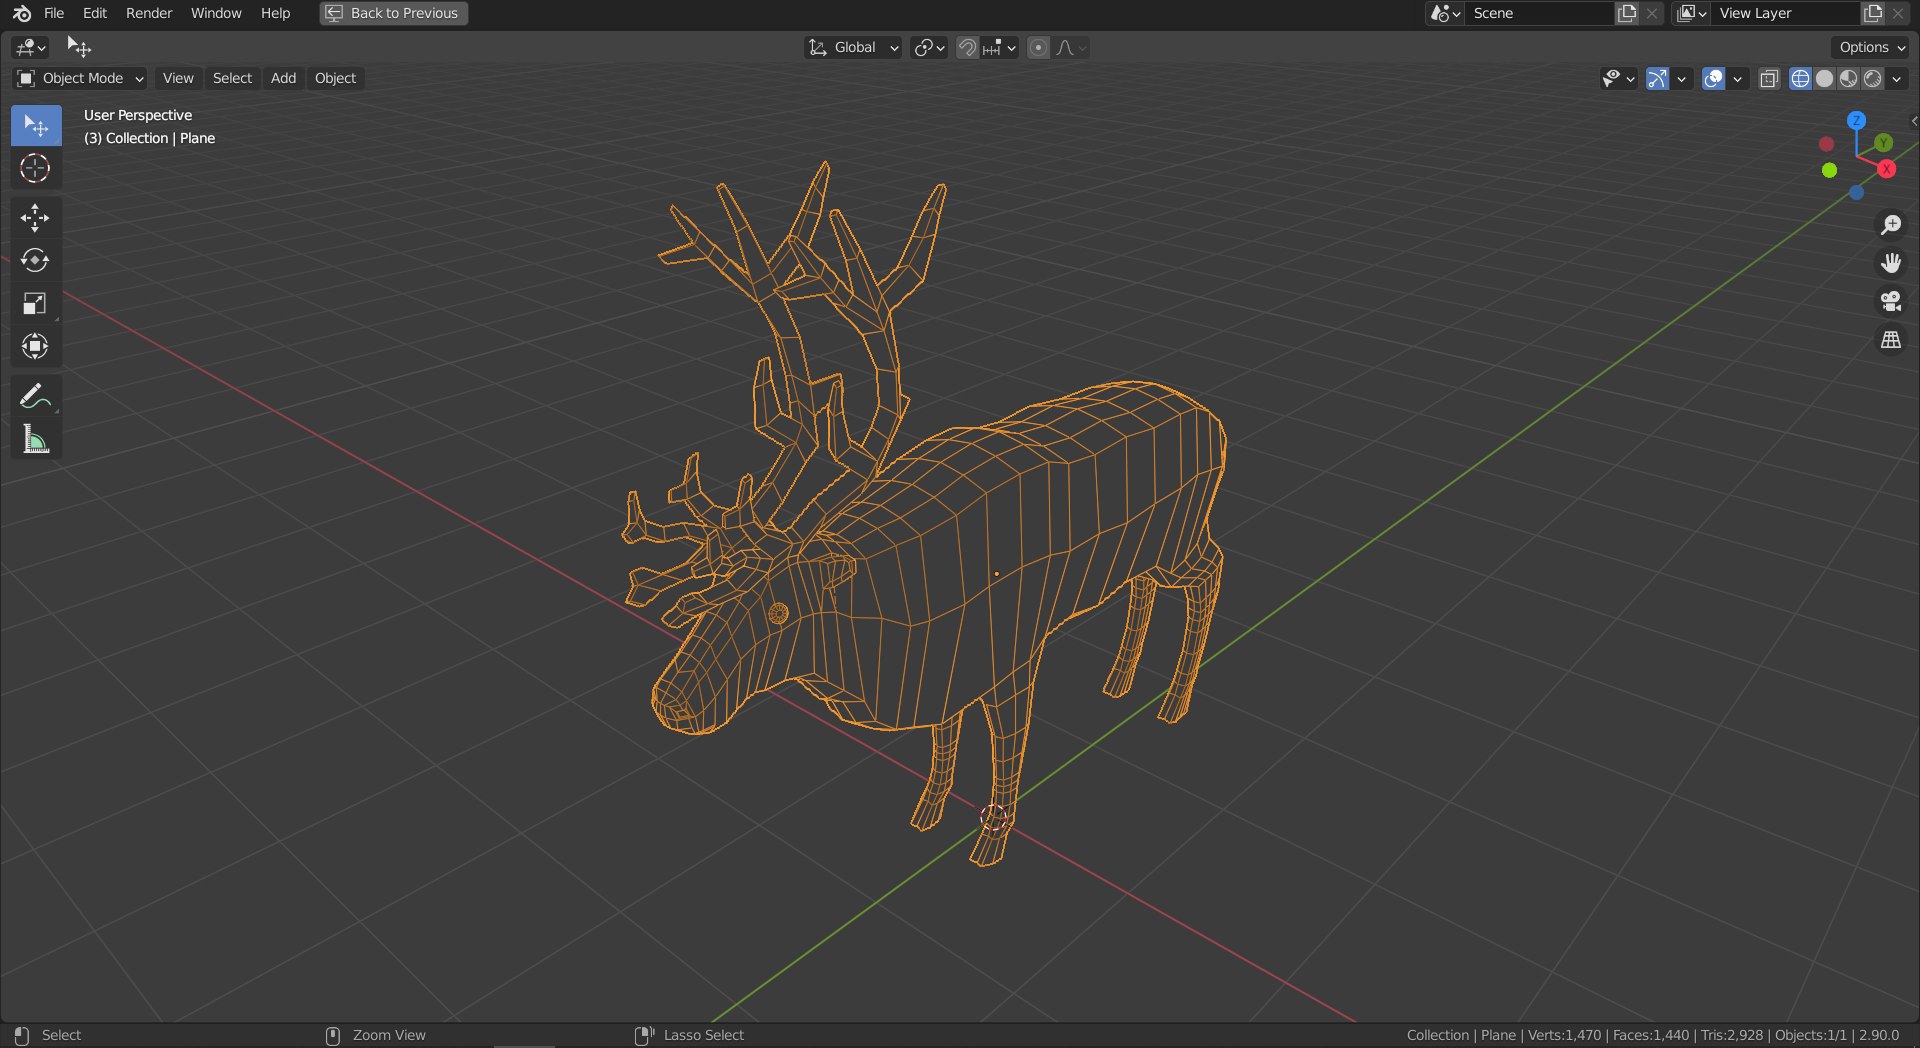This screenshot has height=1048, width=1920.
Task: Click the Z axis on navigation gizmo
Action: point(1856,121)
